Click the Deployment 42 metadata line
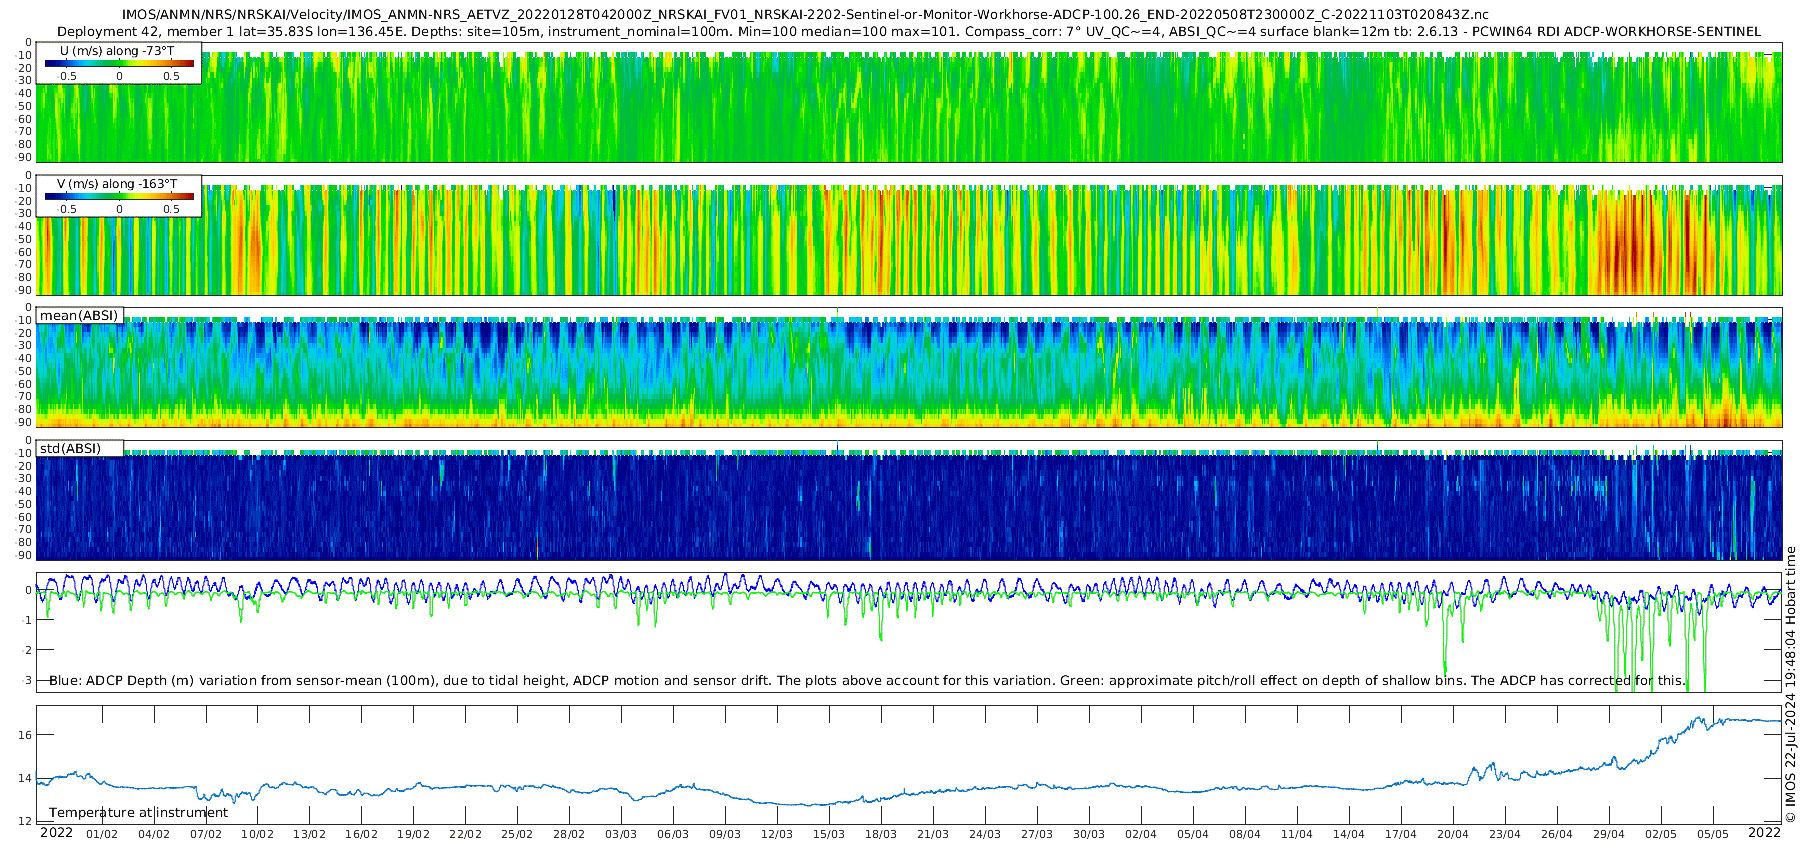 tap(909, 31)
